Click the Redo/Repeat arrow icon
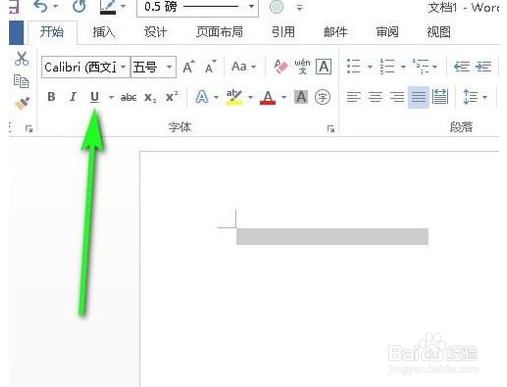Viewport: 507px width, 387px height. 79,6
